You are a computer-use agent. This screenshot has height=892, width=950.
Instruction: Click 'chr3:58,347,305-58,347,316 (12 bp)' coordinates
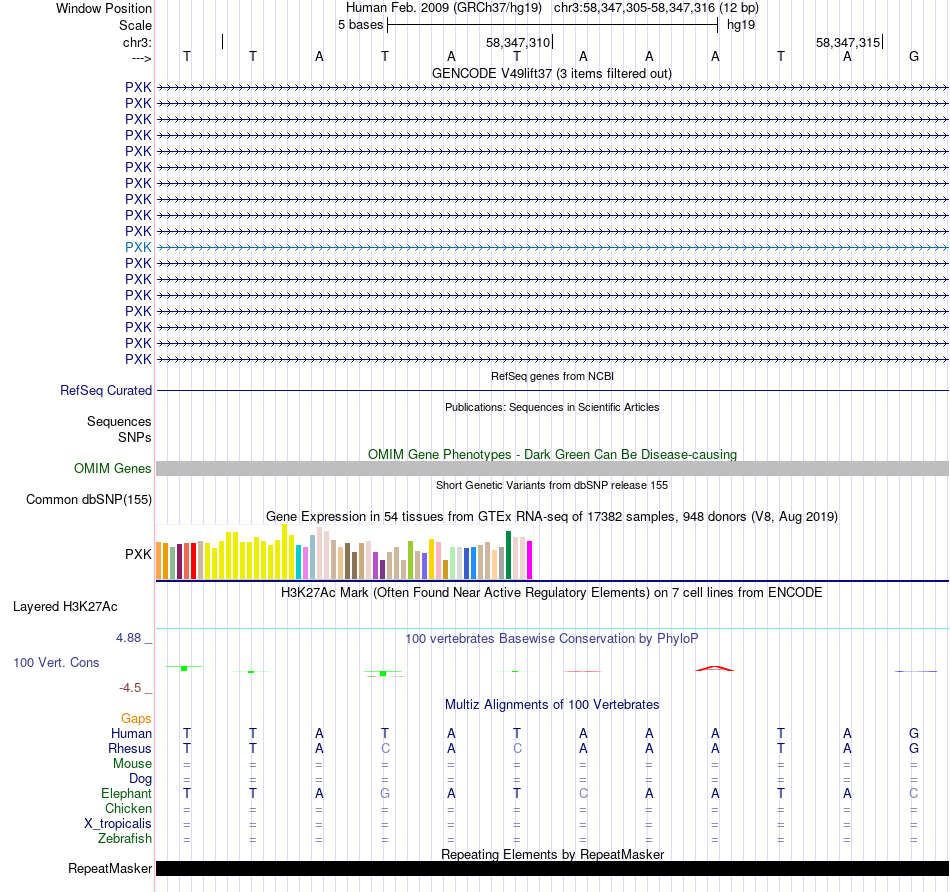point(656,8)
